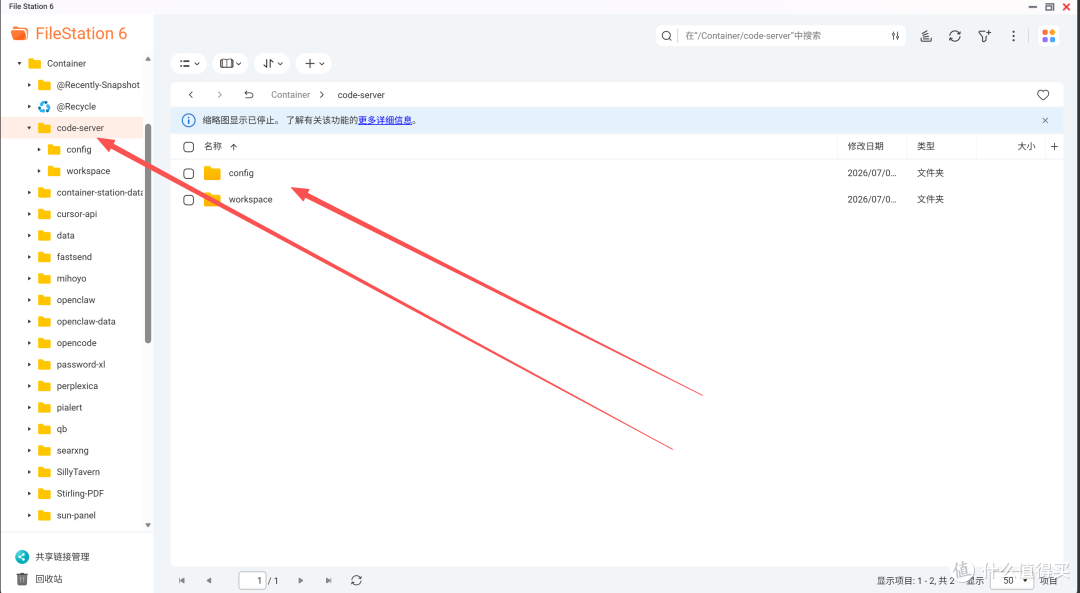Click the FileStation 6 logo
1080x593 pixels.
click(70, 33)
